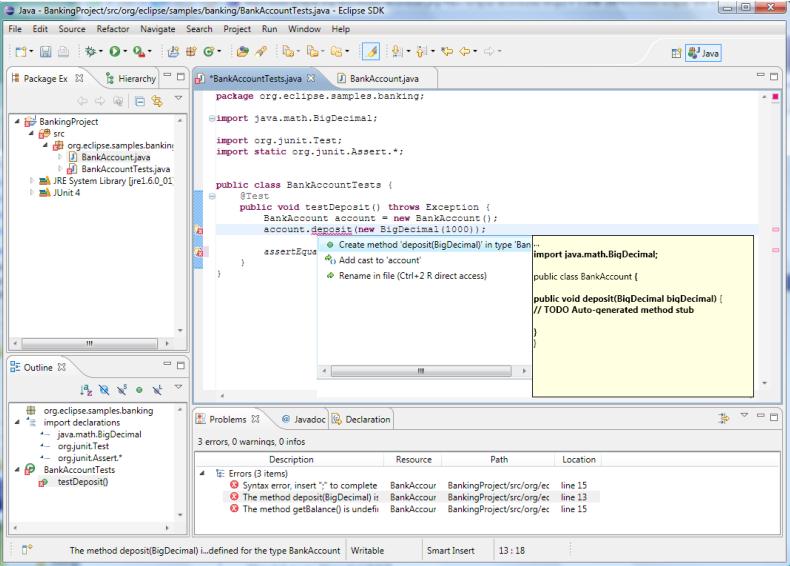Click the Description column header

[x=291, y=460]
